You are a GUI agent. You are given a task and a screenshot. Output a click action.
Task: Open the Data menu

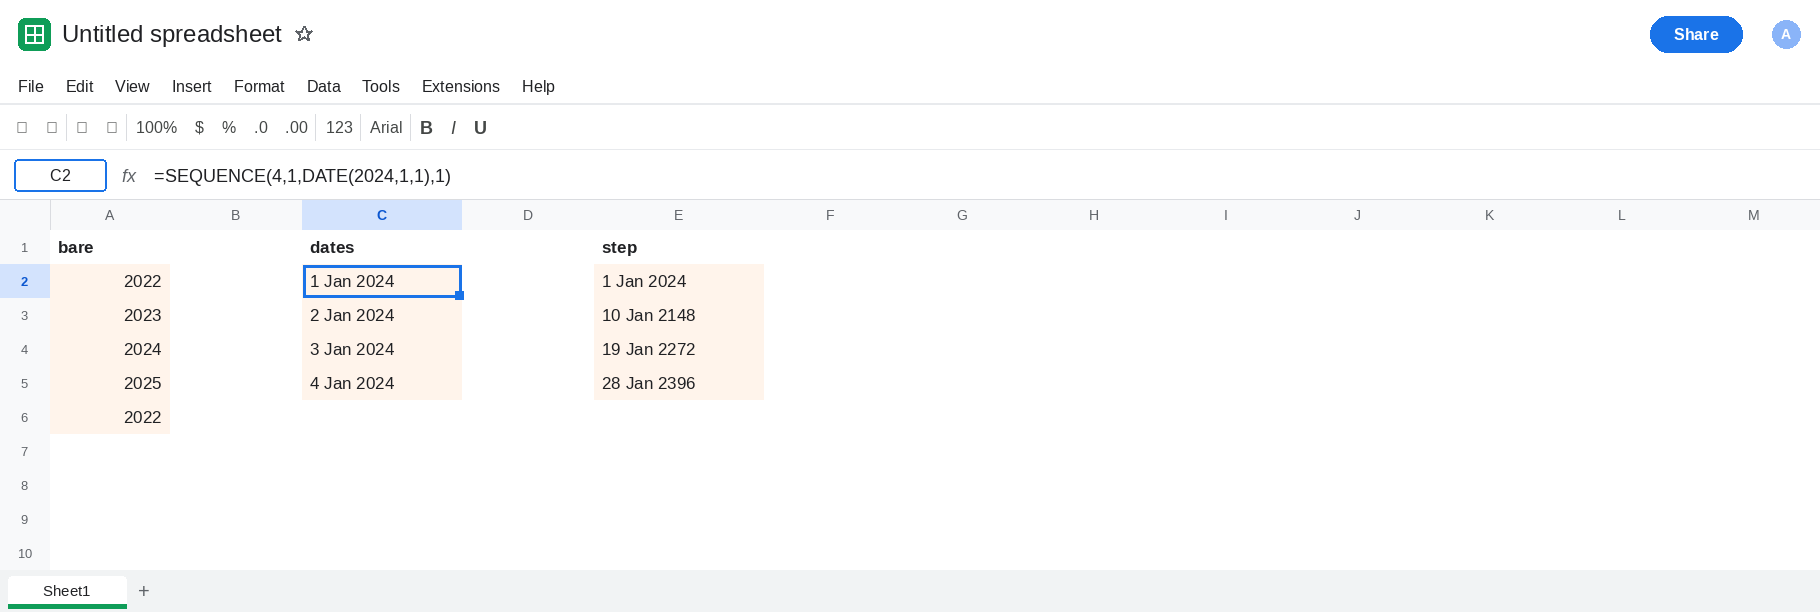click(323, 87)
